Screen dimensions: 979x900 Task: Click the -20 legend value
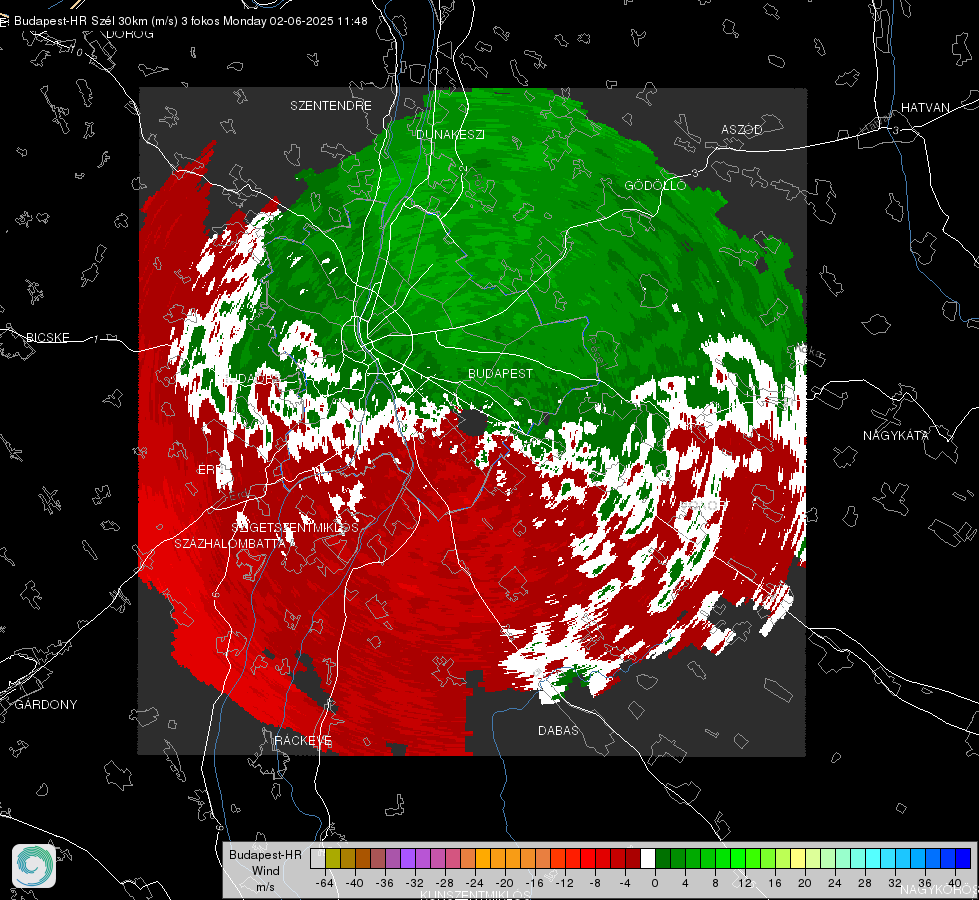[x=504, y=883]
